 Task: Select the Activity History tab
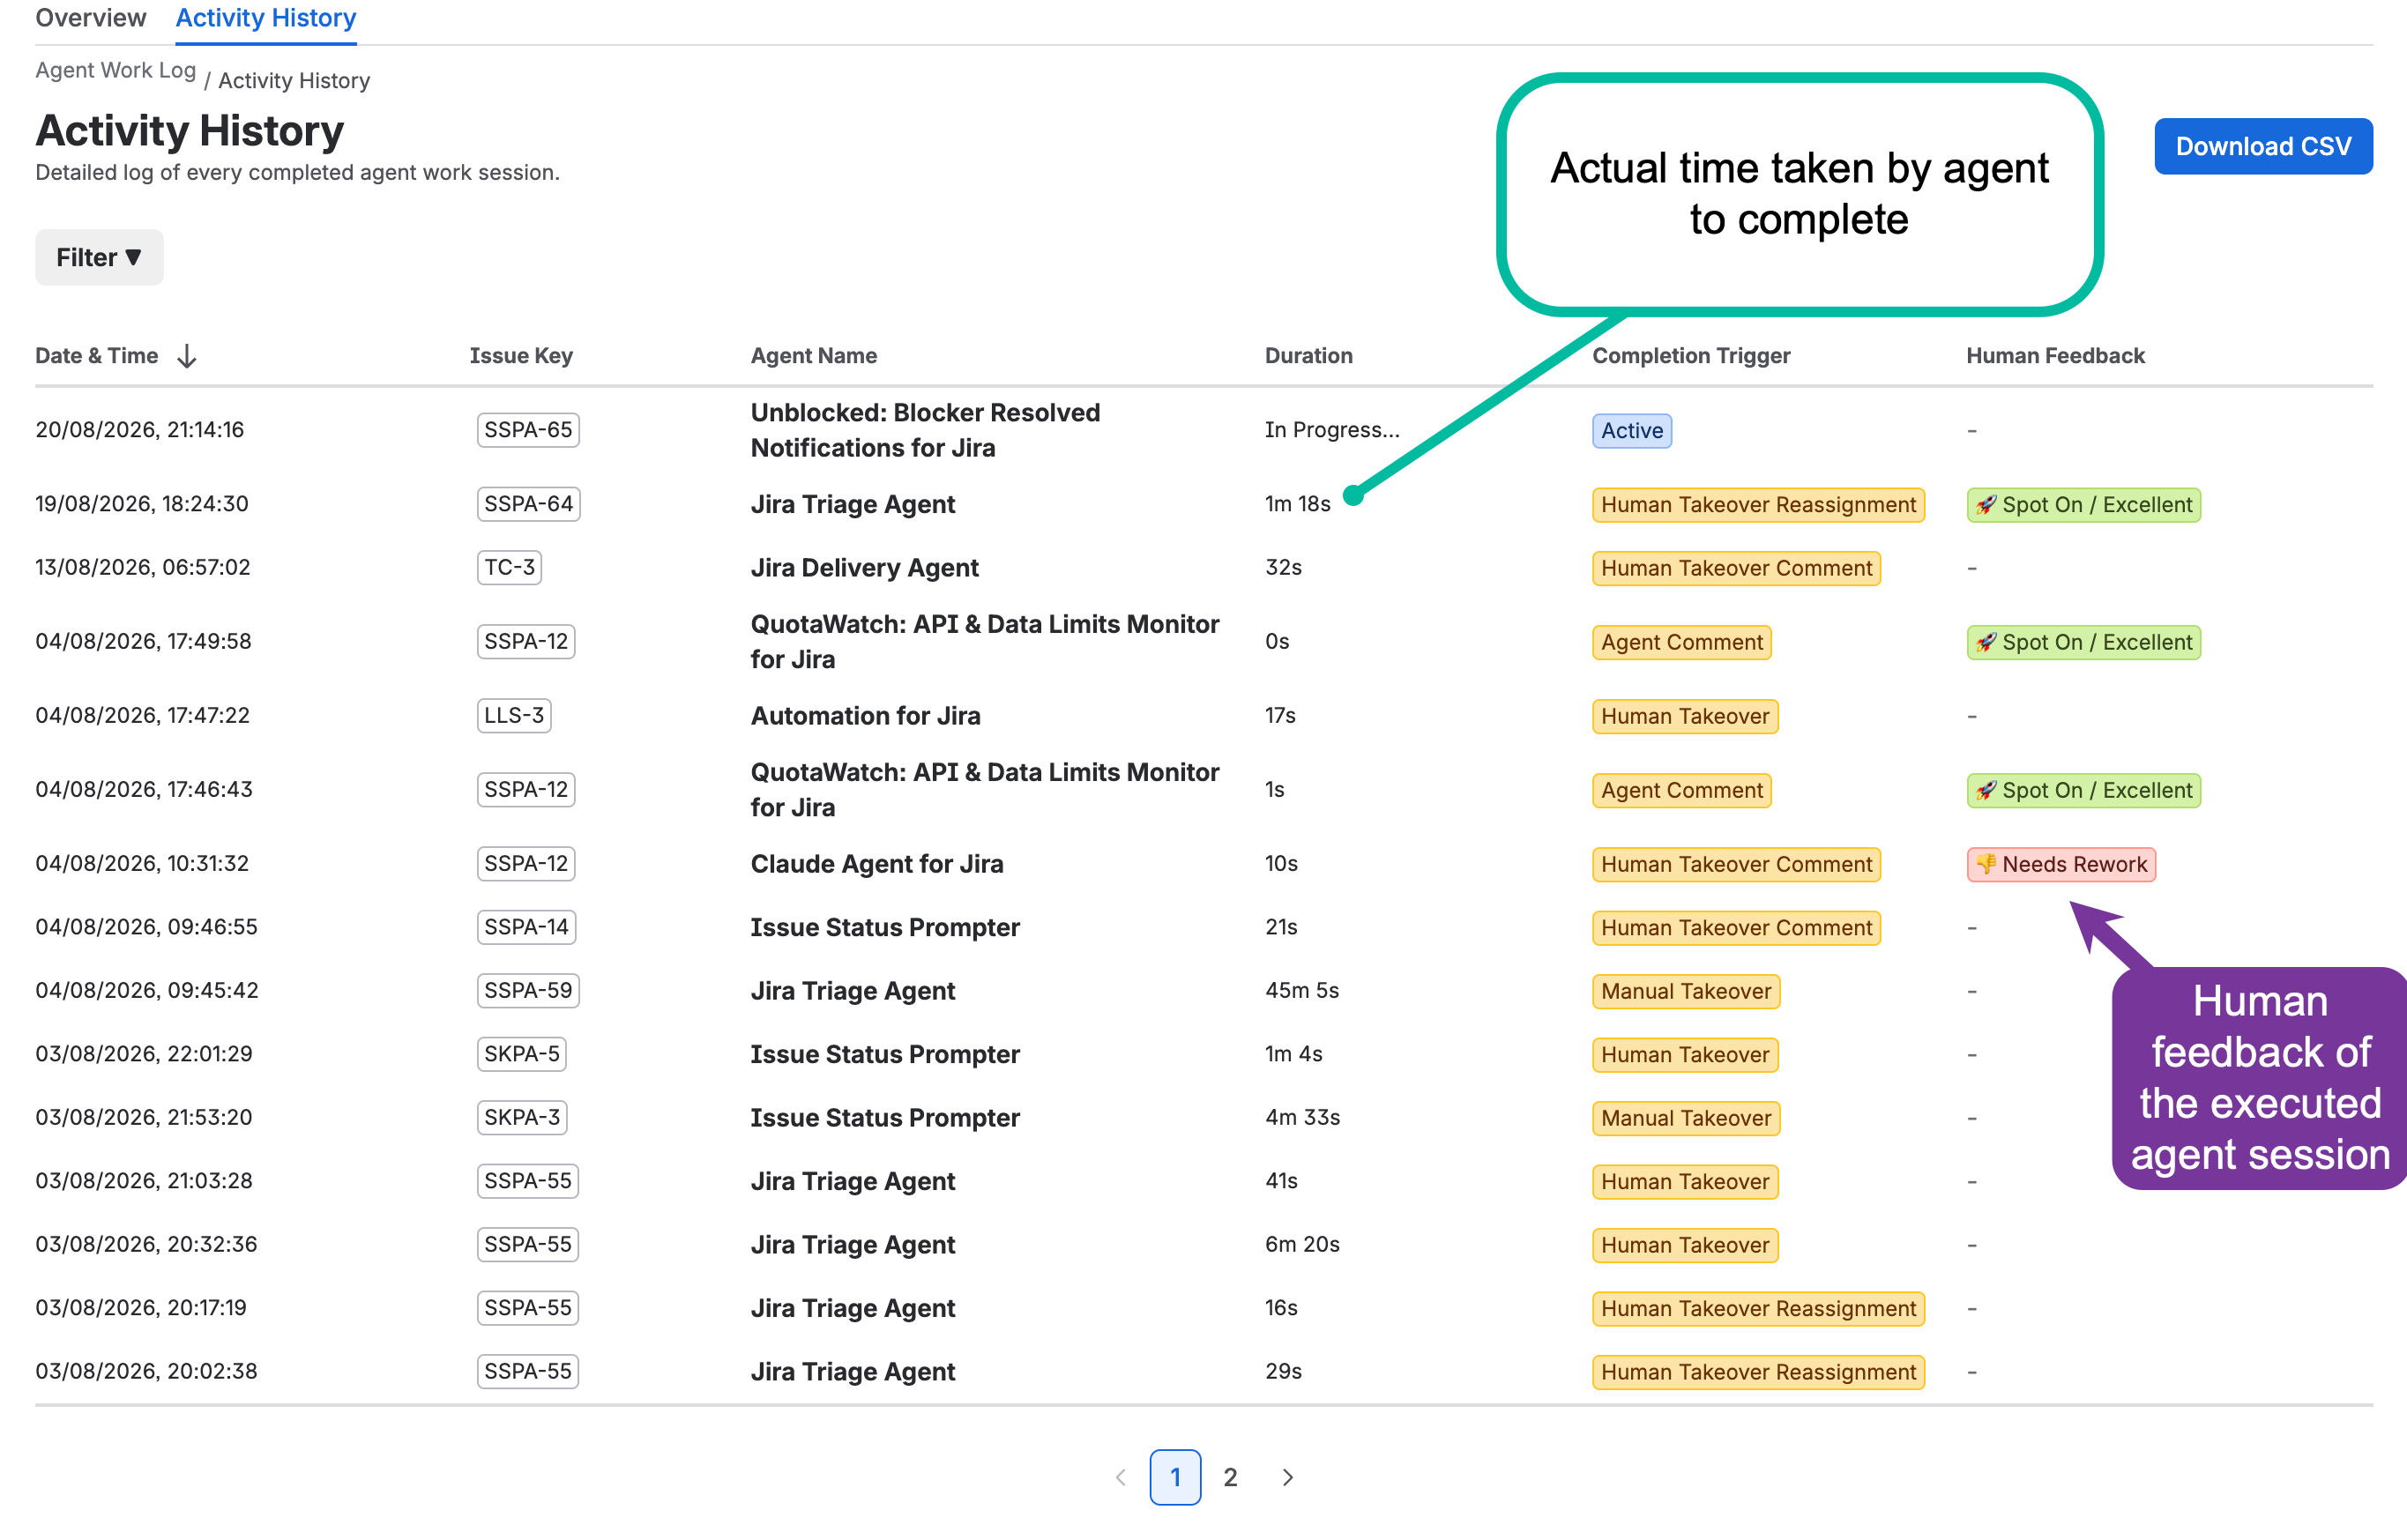coord(266,18)
